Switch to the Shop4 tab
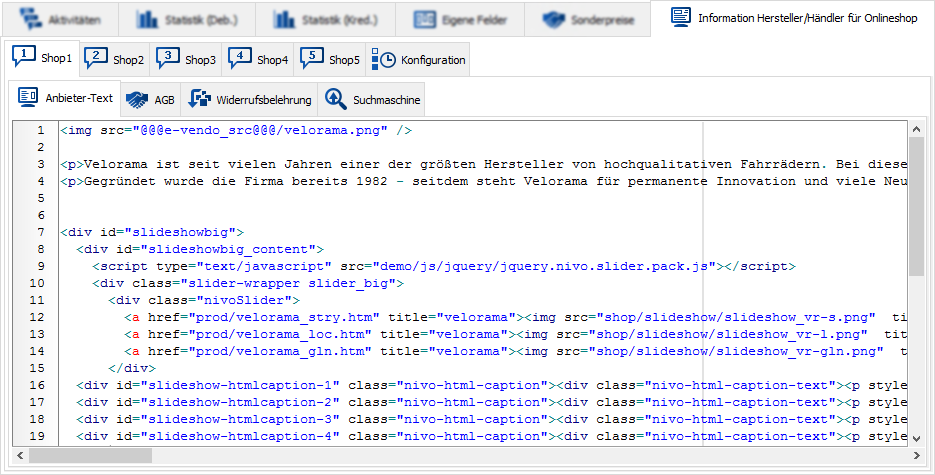The width and height of the screenshot is (935, 475). [x=258, y=60]
